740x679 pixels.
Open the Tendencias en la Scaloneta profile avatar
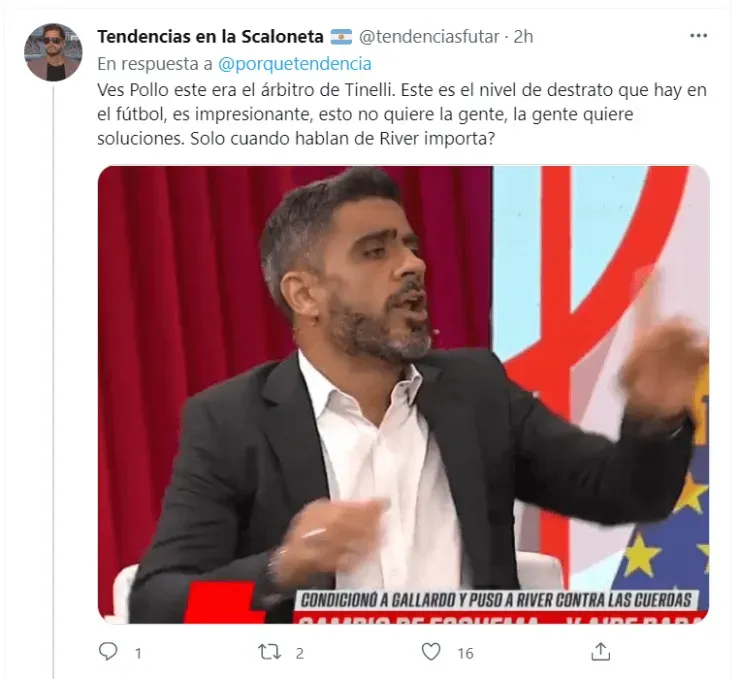point(53,52)
